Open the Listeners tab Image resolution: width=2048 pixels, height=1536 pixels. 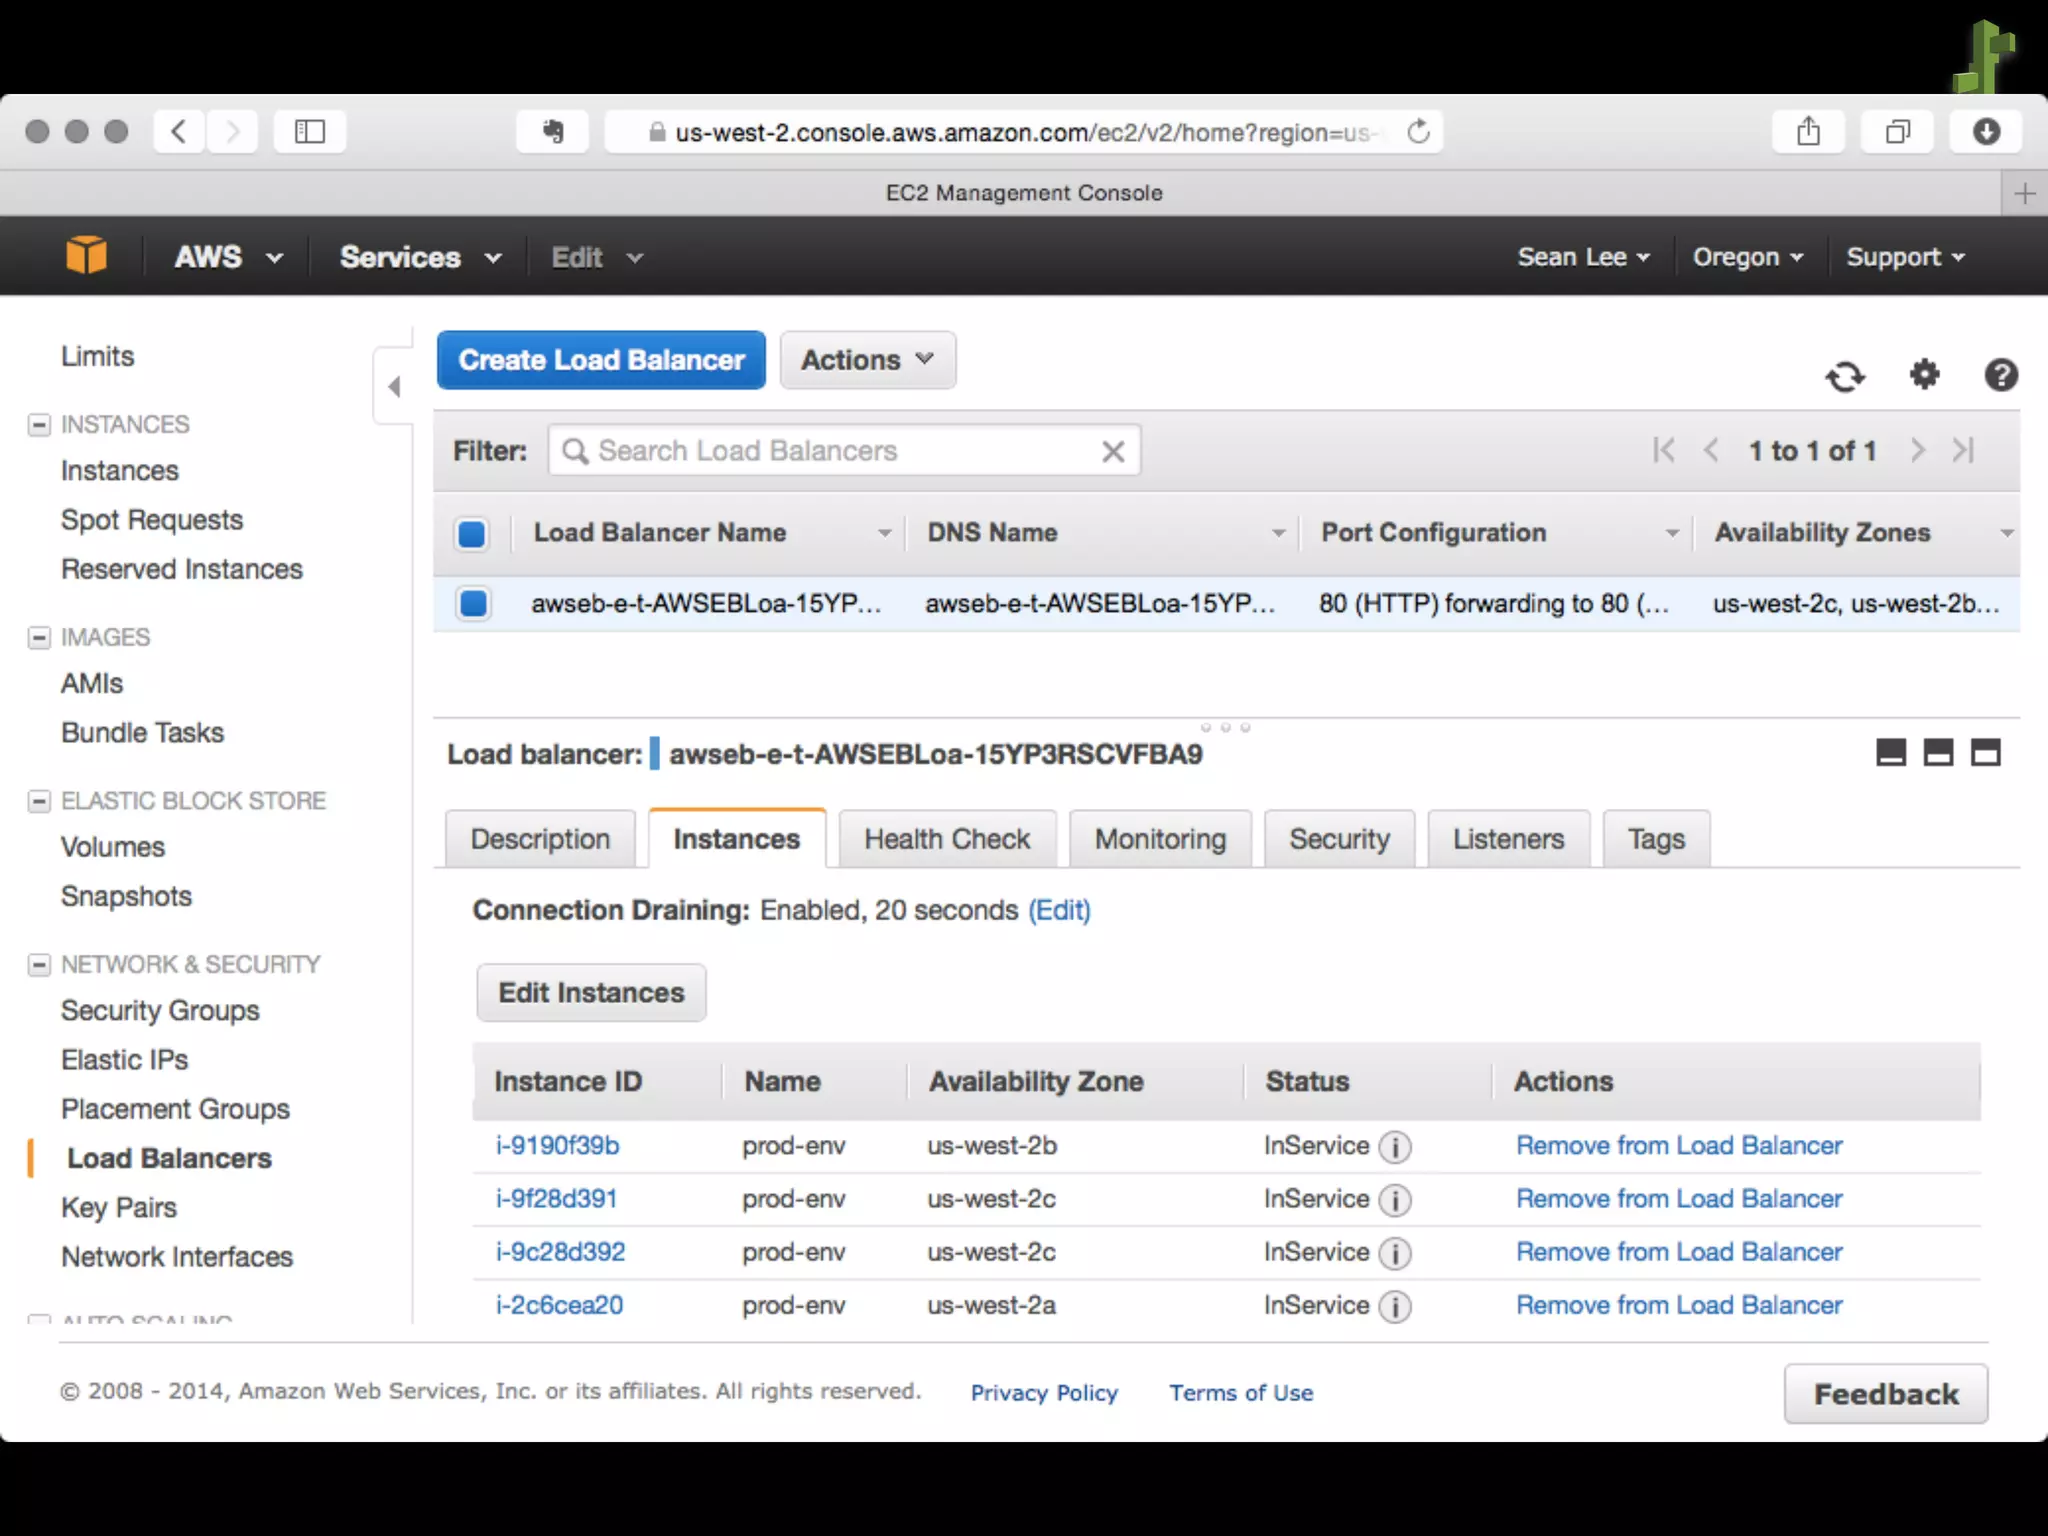1507,839
